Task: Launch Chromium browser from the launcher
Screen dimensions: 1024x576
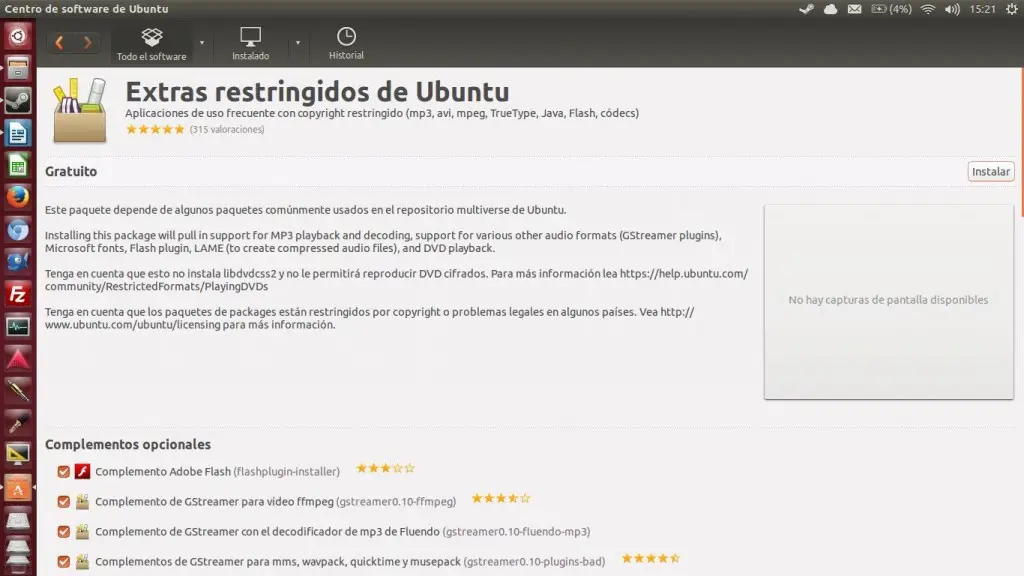Action: coord(18,230)
